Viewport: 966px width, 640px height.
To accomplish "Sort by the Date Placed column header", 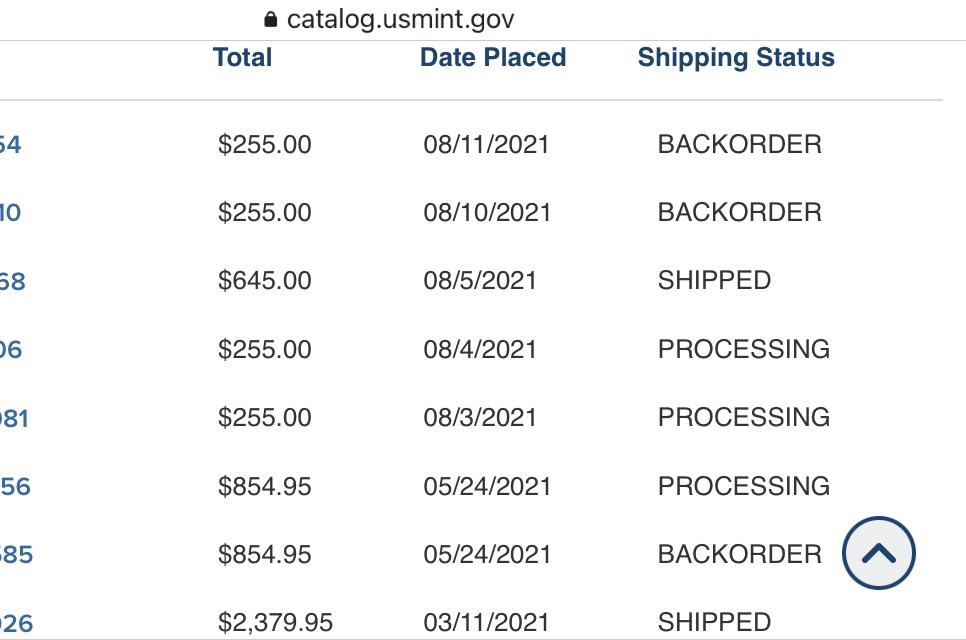I will click(x=493, y=58).
